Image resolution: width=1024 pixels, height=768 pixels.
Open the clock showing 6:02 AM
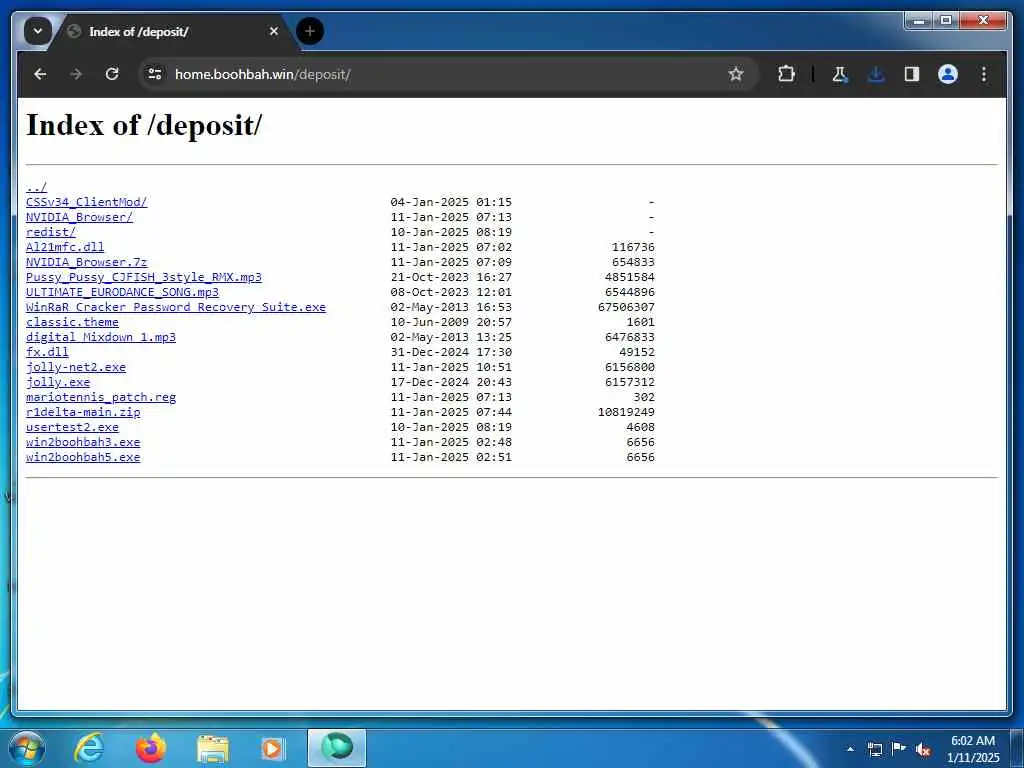[973, 749]
